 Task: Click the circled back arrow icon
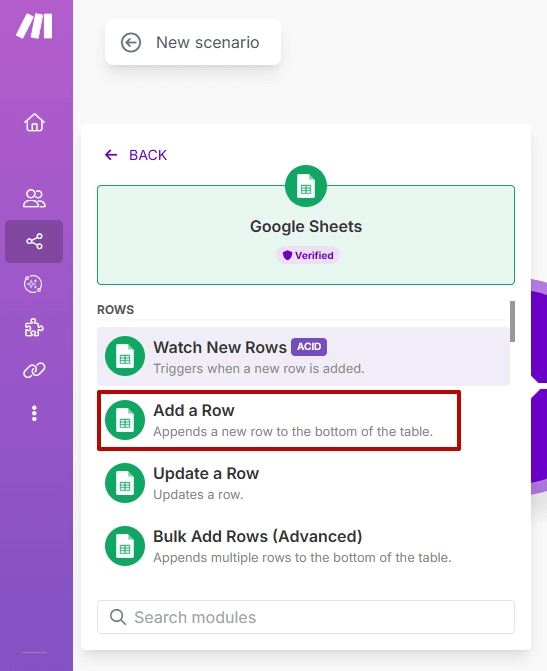click(x=131, y=42)
